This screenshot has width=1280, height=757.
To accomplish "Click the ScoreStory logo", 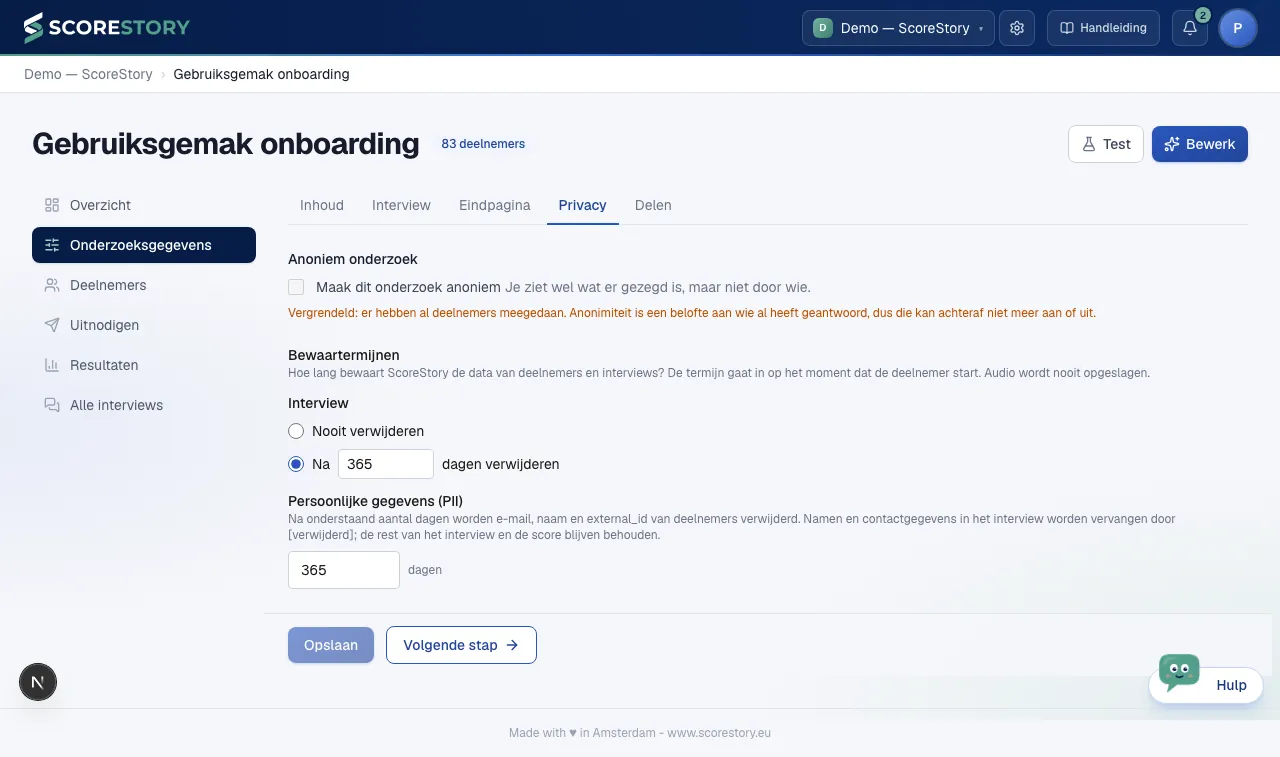I will [x=106, y=28].
